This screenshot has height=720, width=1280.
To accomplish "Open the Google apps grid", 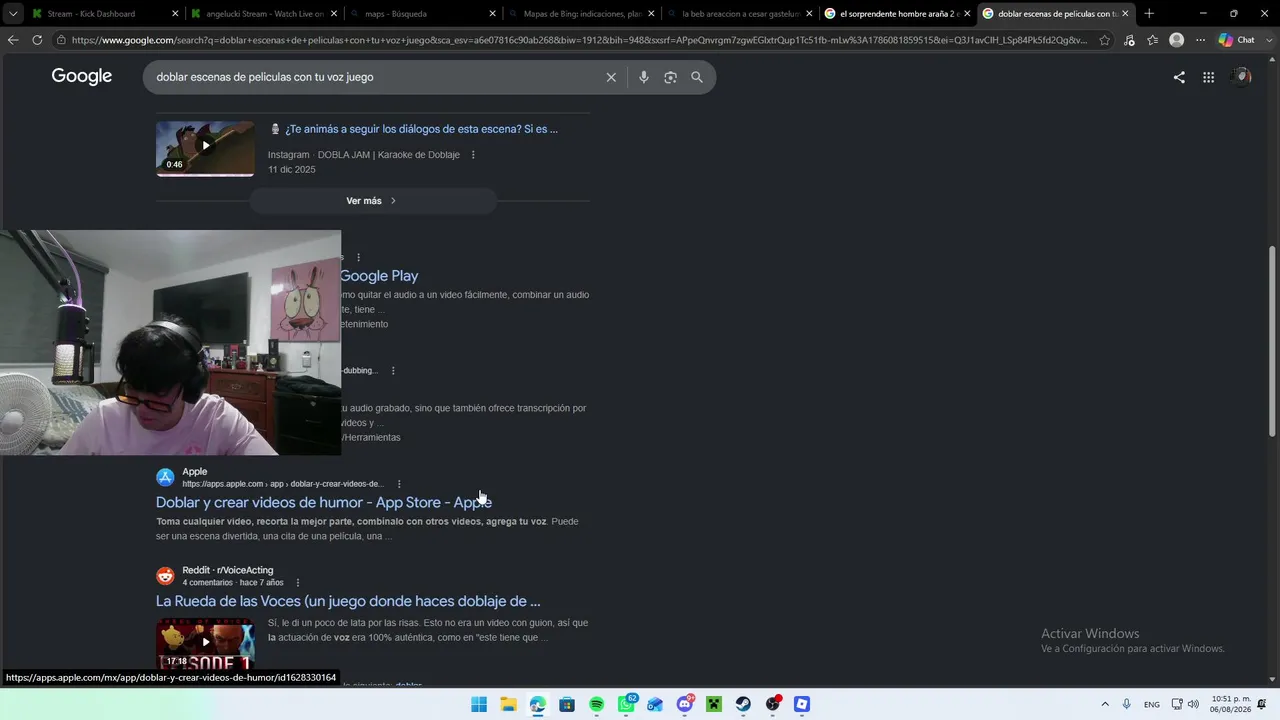I will tap(1208, 77).
